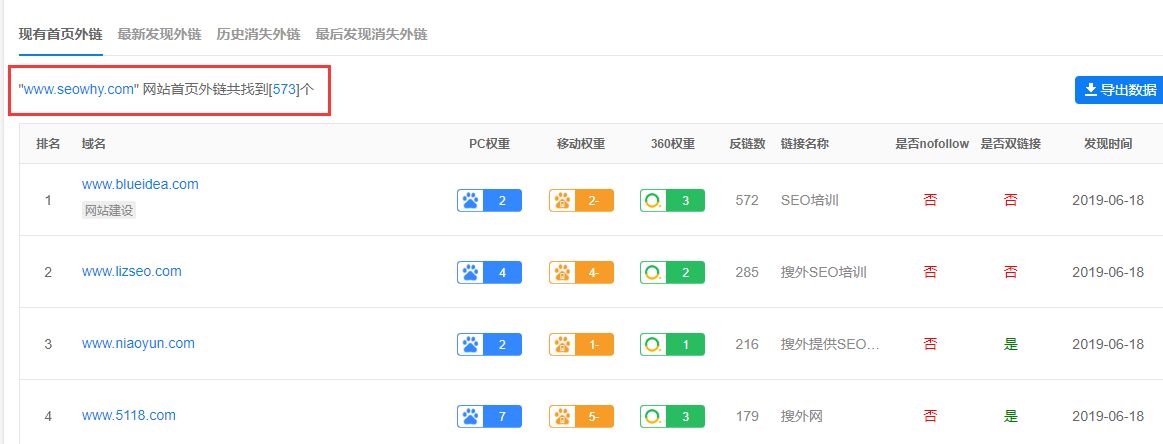Screen dimensions: 1163x444
Task: Click 360 weight badge for www.lizseo.com
Action: [x=673, y=272]
